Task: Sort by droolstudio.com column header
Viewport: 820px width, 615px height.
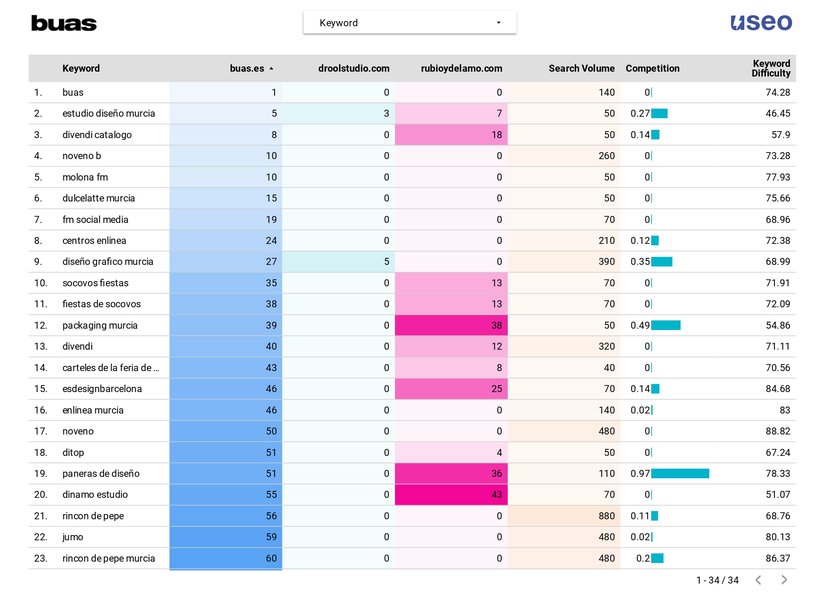Action: (x=354, y=69)
